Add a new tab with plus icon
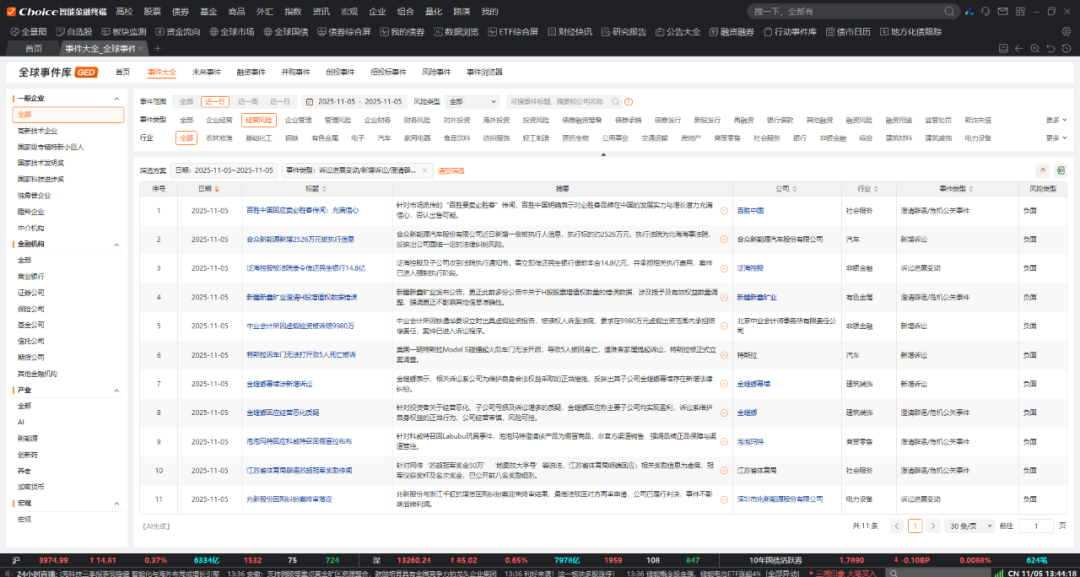The image size is (1080, 577). coord(157,48)
